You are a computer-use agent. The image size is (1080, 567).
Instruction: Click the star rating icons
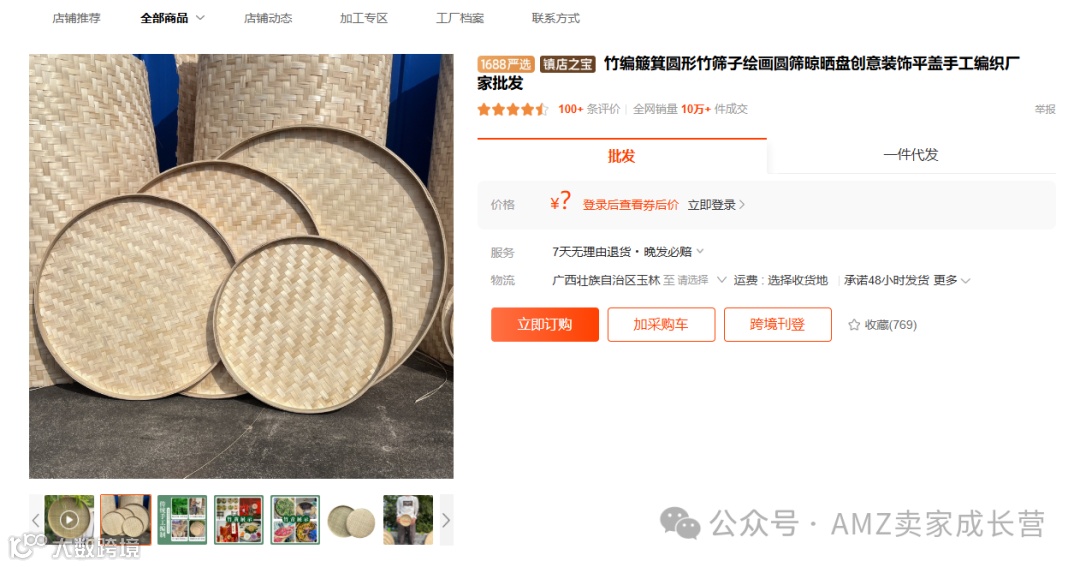click(512, 109)
